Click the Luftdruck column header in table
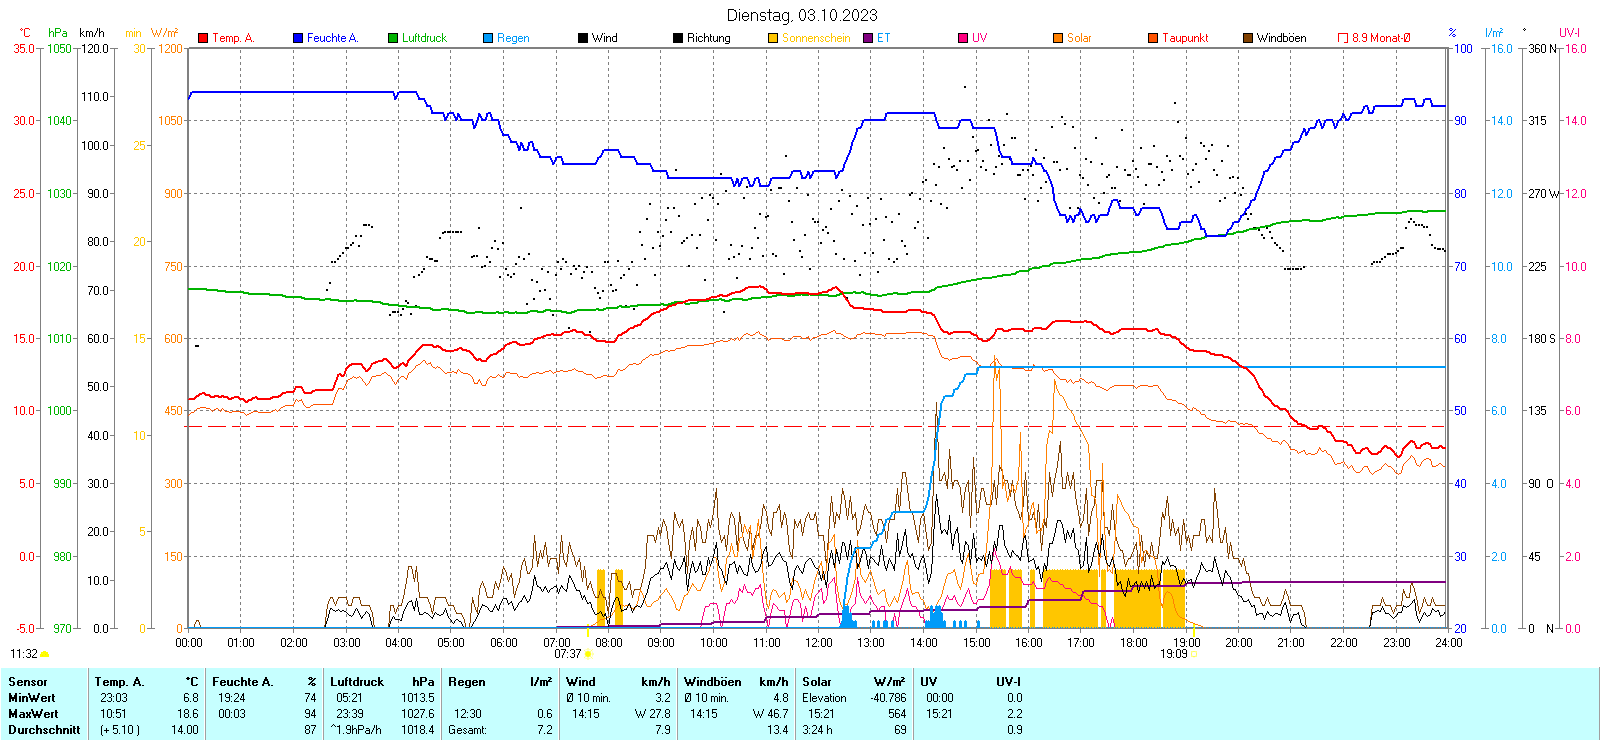 [x=357, y=682]
